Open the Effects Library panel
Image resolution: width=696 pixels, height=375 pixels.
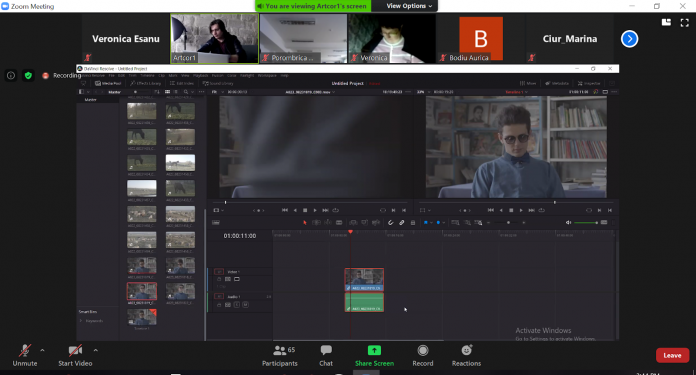pyautogui.click(x=146, y=83)
